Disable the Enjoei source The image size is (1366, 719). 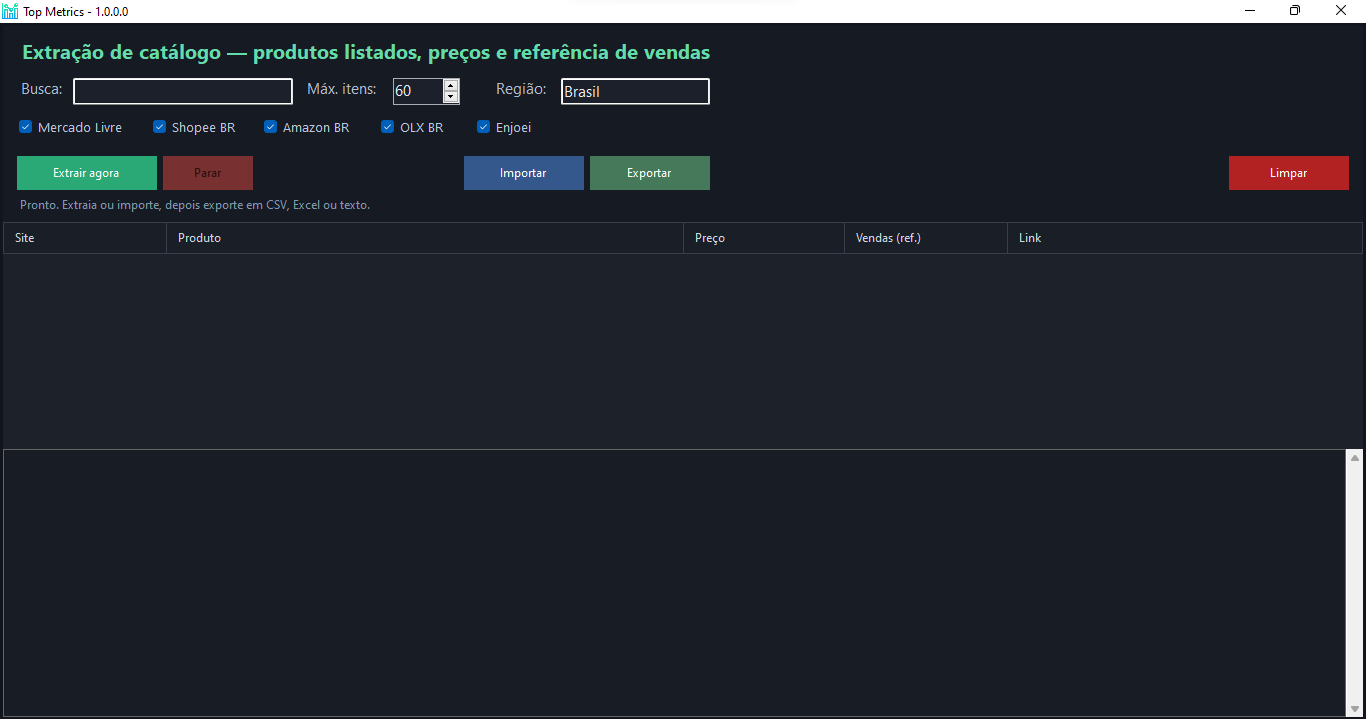[483, 127]
